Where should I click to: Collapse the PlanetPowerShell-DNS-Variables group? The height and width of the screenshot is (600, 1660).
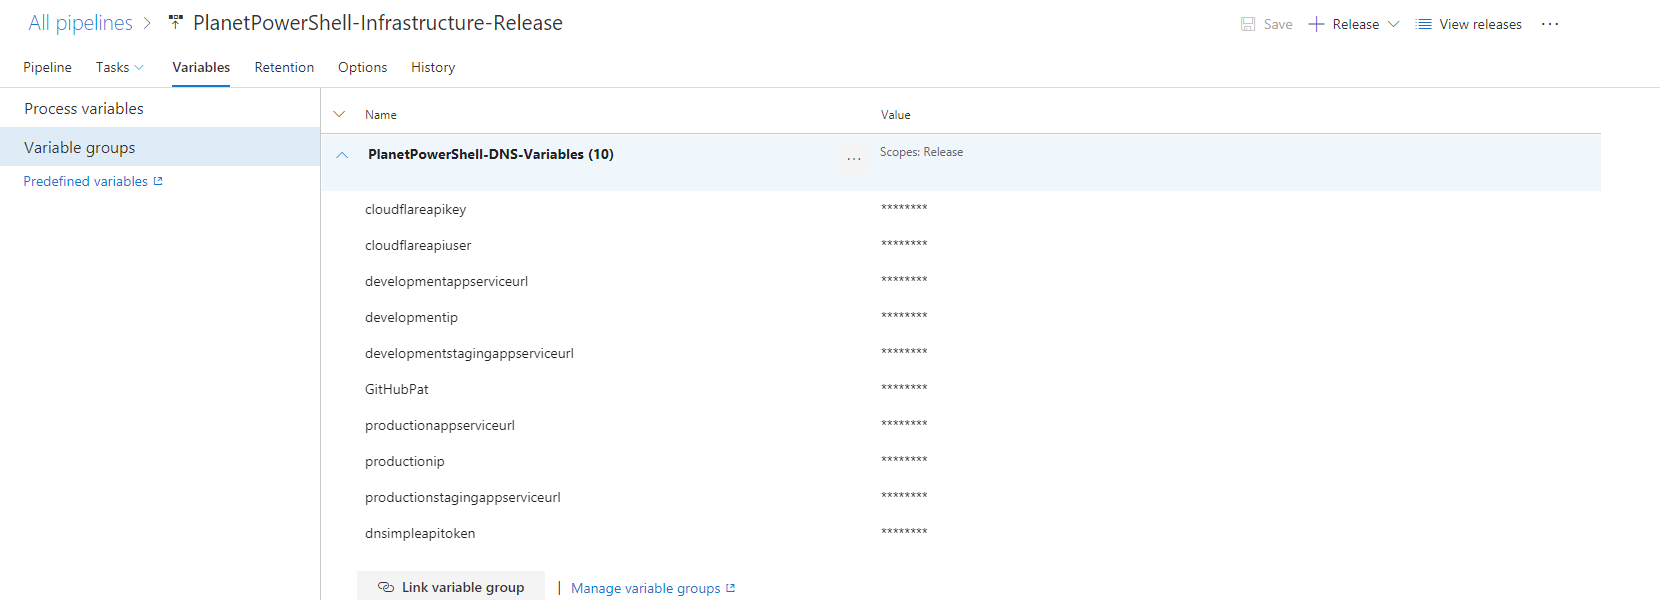[342, 155]
